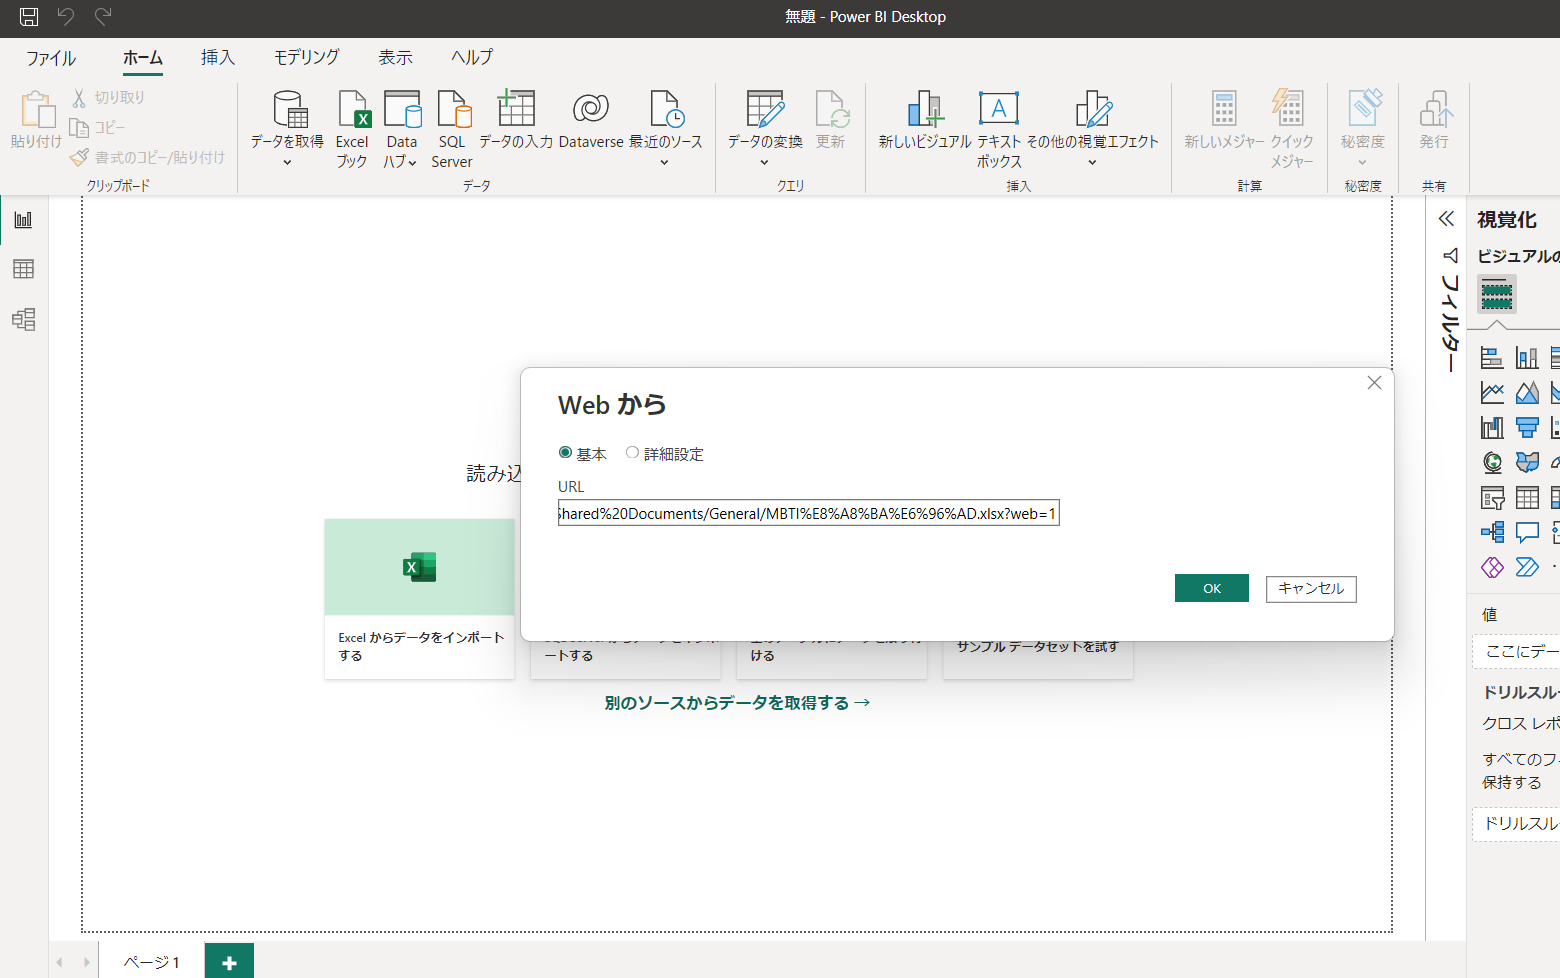The image size is (1560, 978).
Task: Insert a 新しいビジュアル chart
Action: (x=925, y=119)
